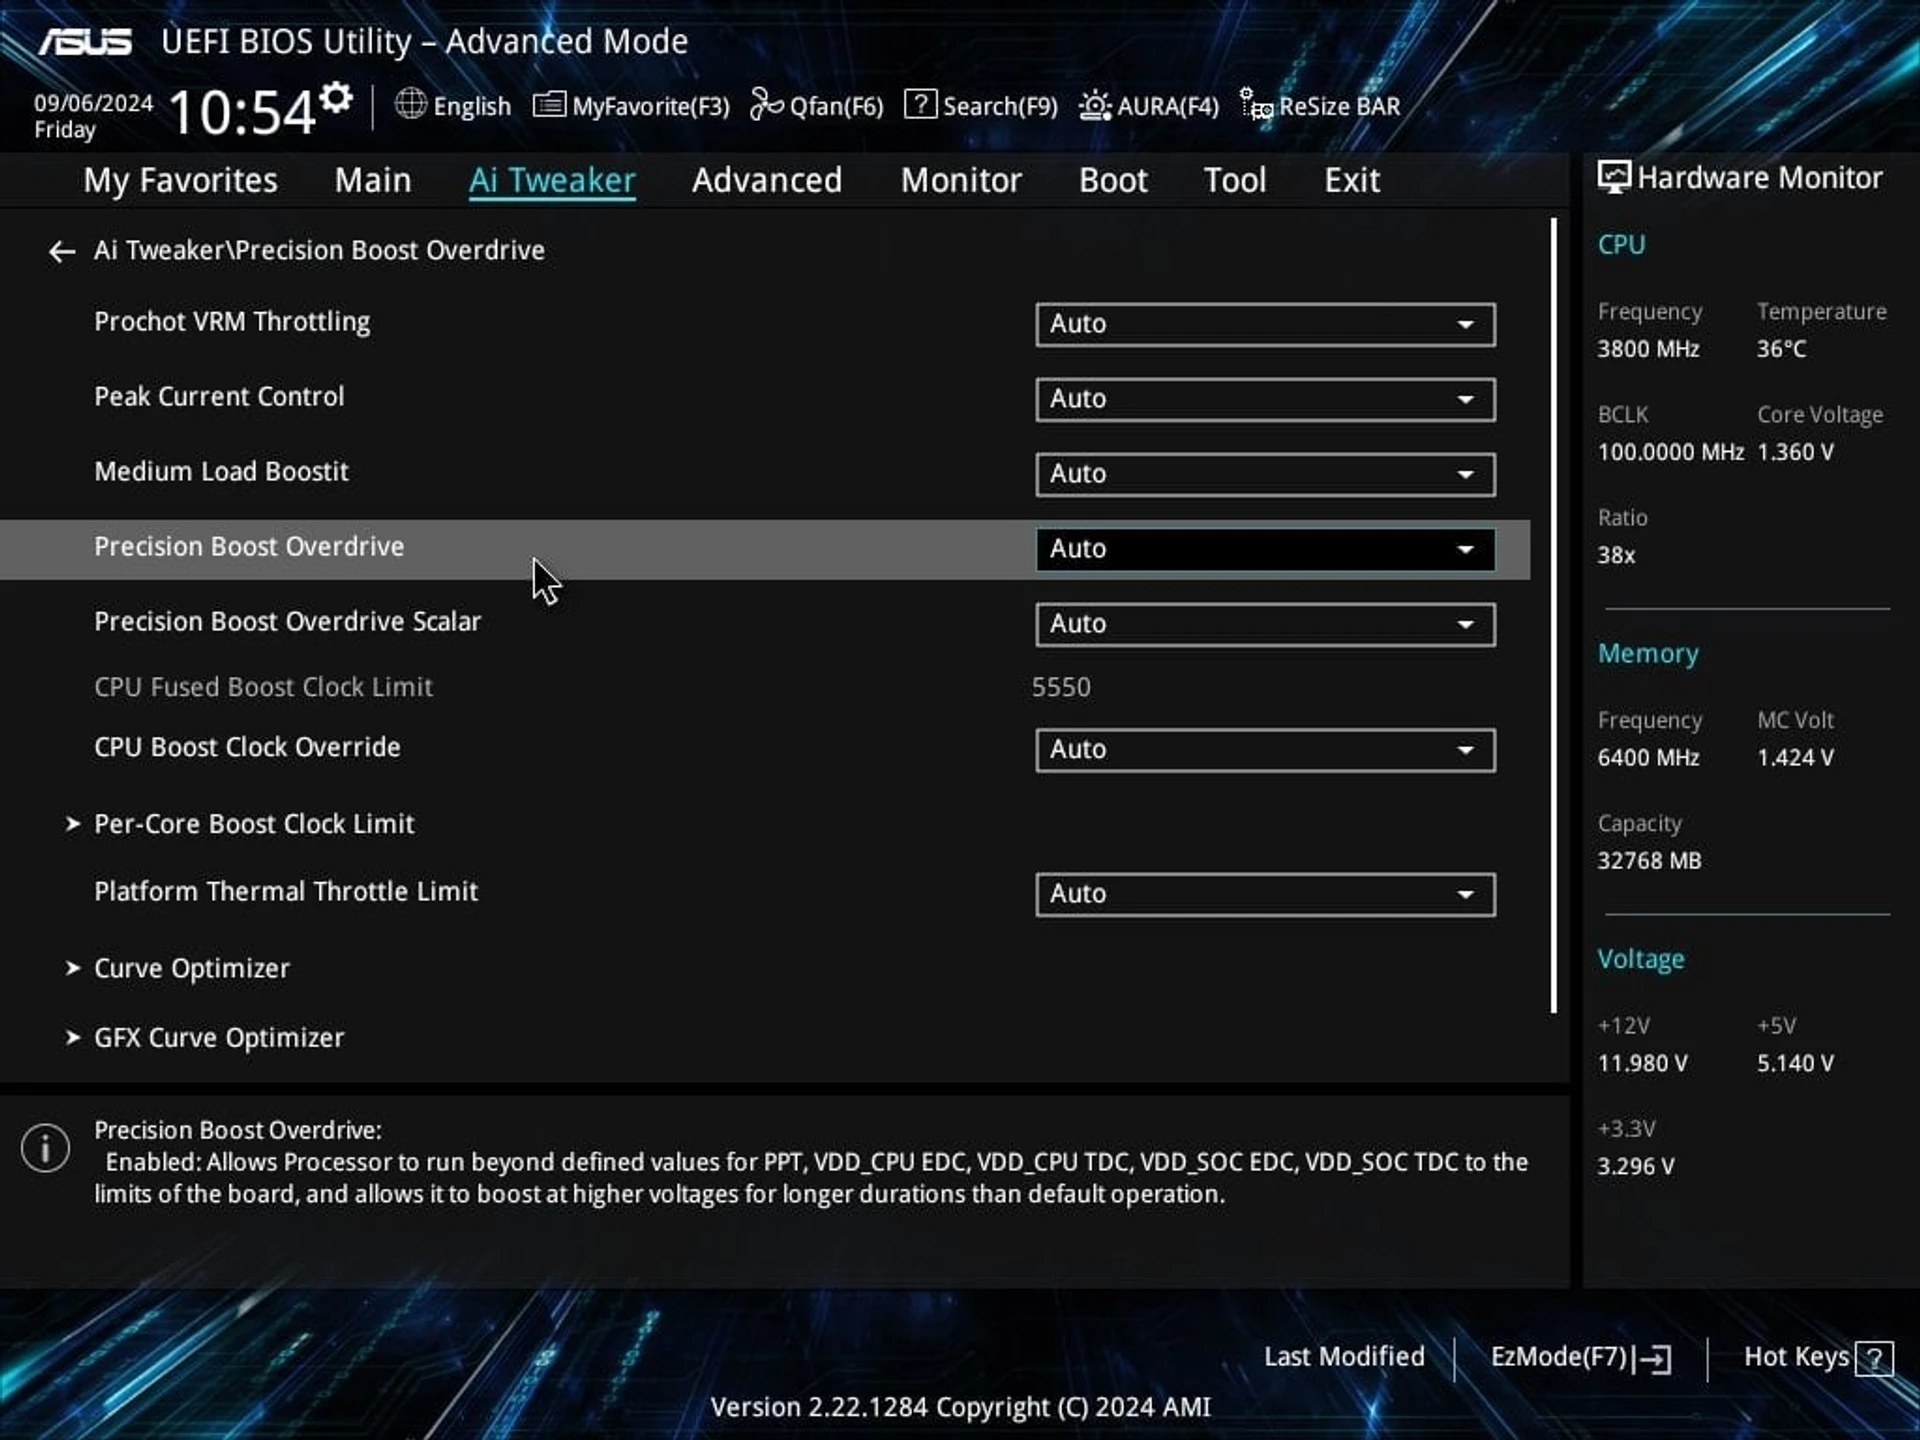Click the ASUS logo
This screenshot has height=1440, width=1920.
(x=85, y=42)
